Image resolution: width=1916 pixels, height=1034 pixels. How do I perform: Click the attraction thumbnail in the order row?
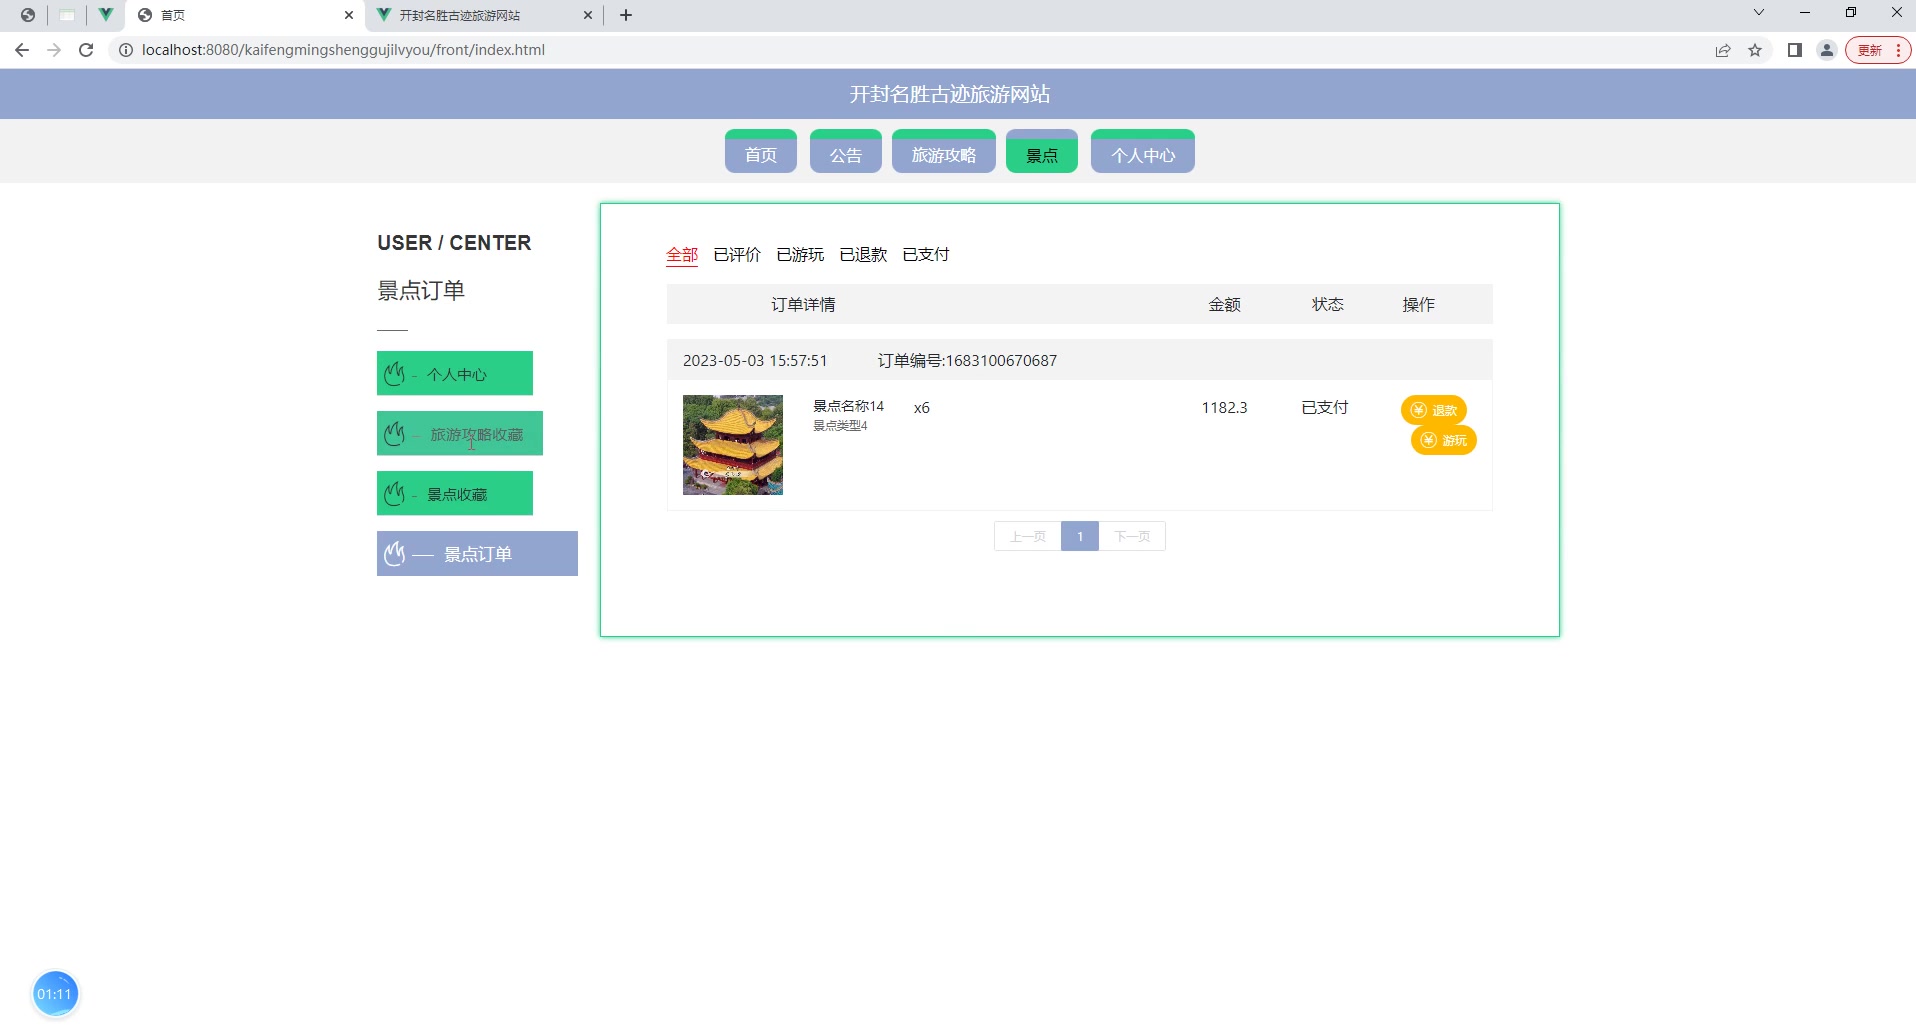(733, 444)
